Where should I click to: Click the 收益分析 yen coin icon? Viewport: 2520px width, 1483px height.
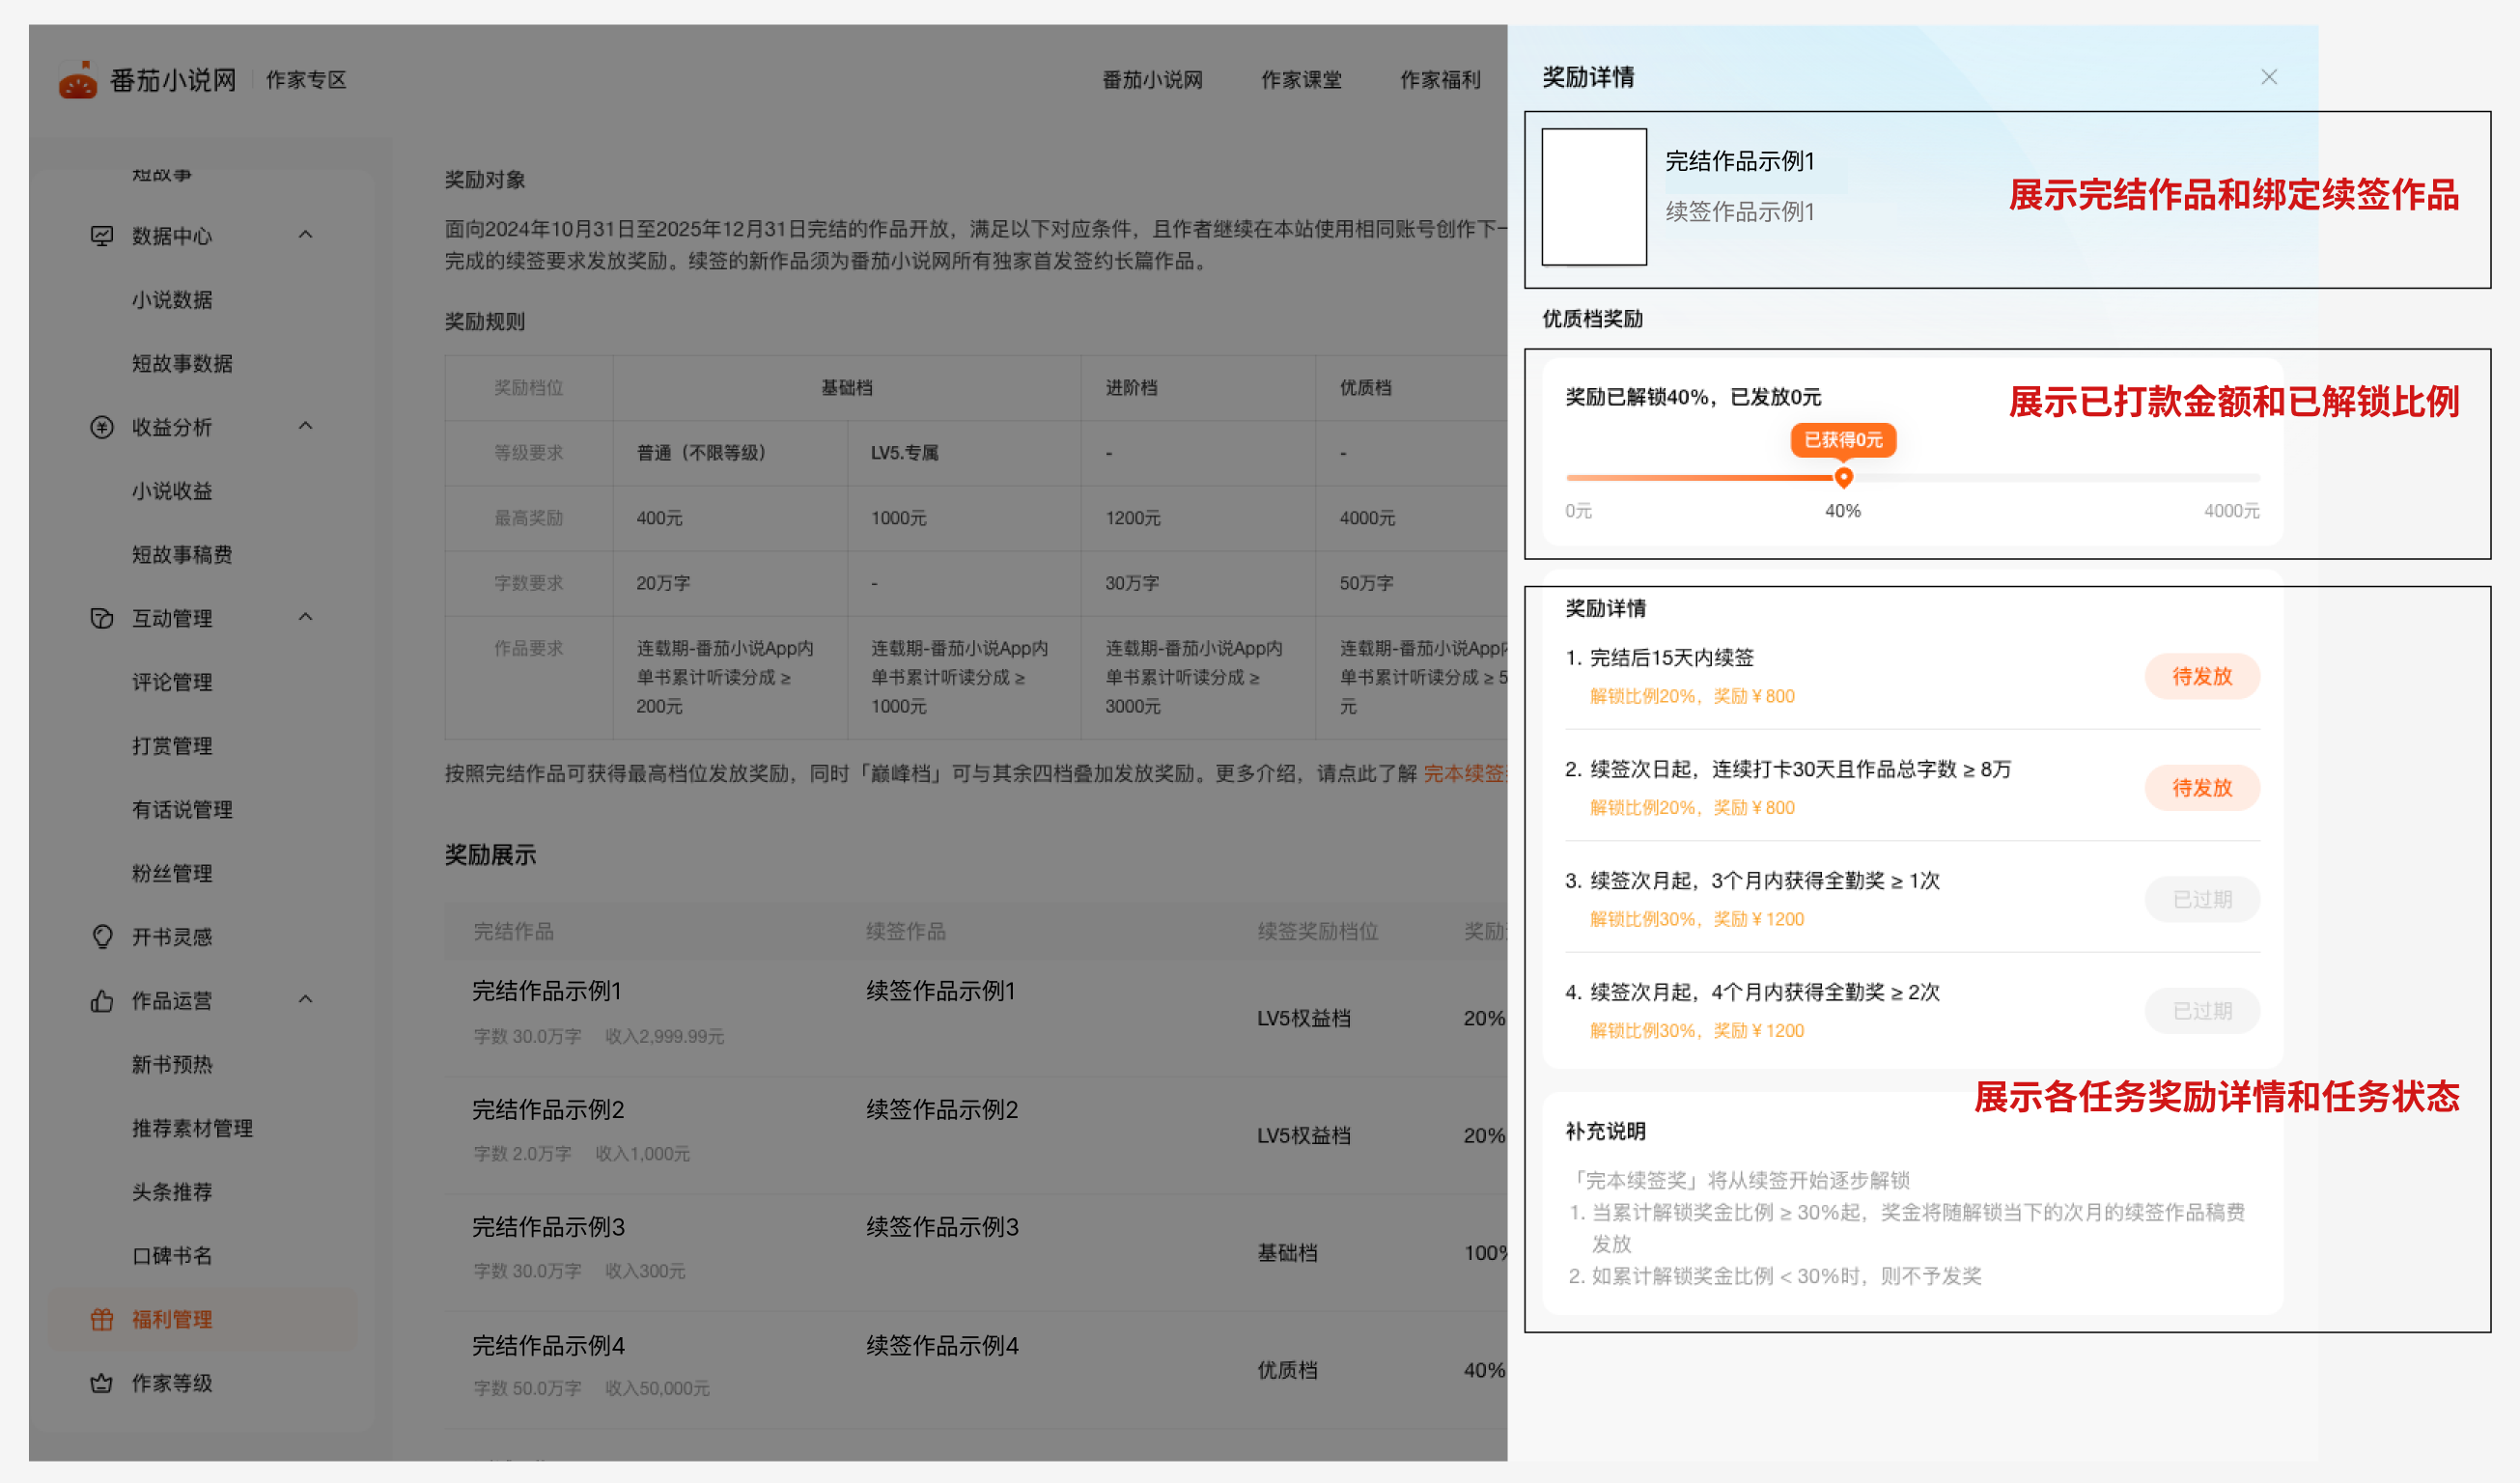102,427
